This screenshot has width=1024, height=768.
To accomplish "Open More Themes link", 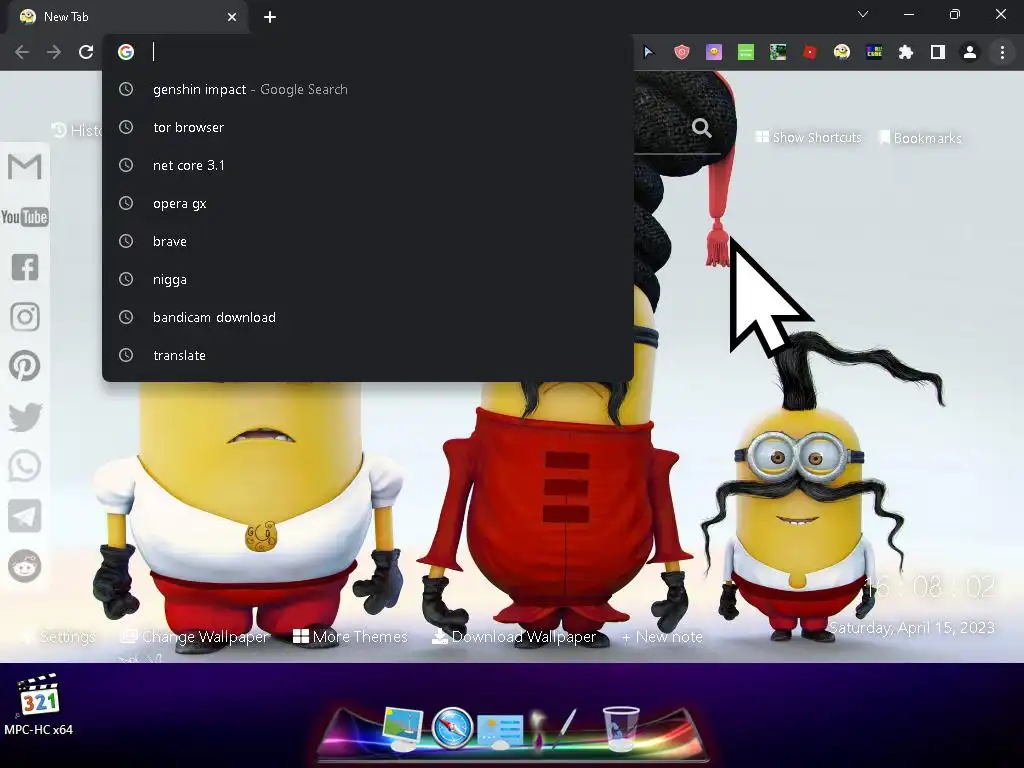I will 350,637.
